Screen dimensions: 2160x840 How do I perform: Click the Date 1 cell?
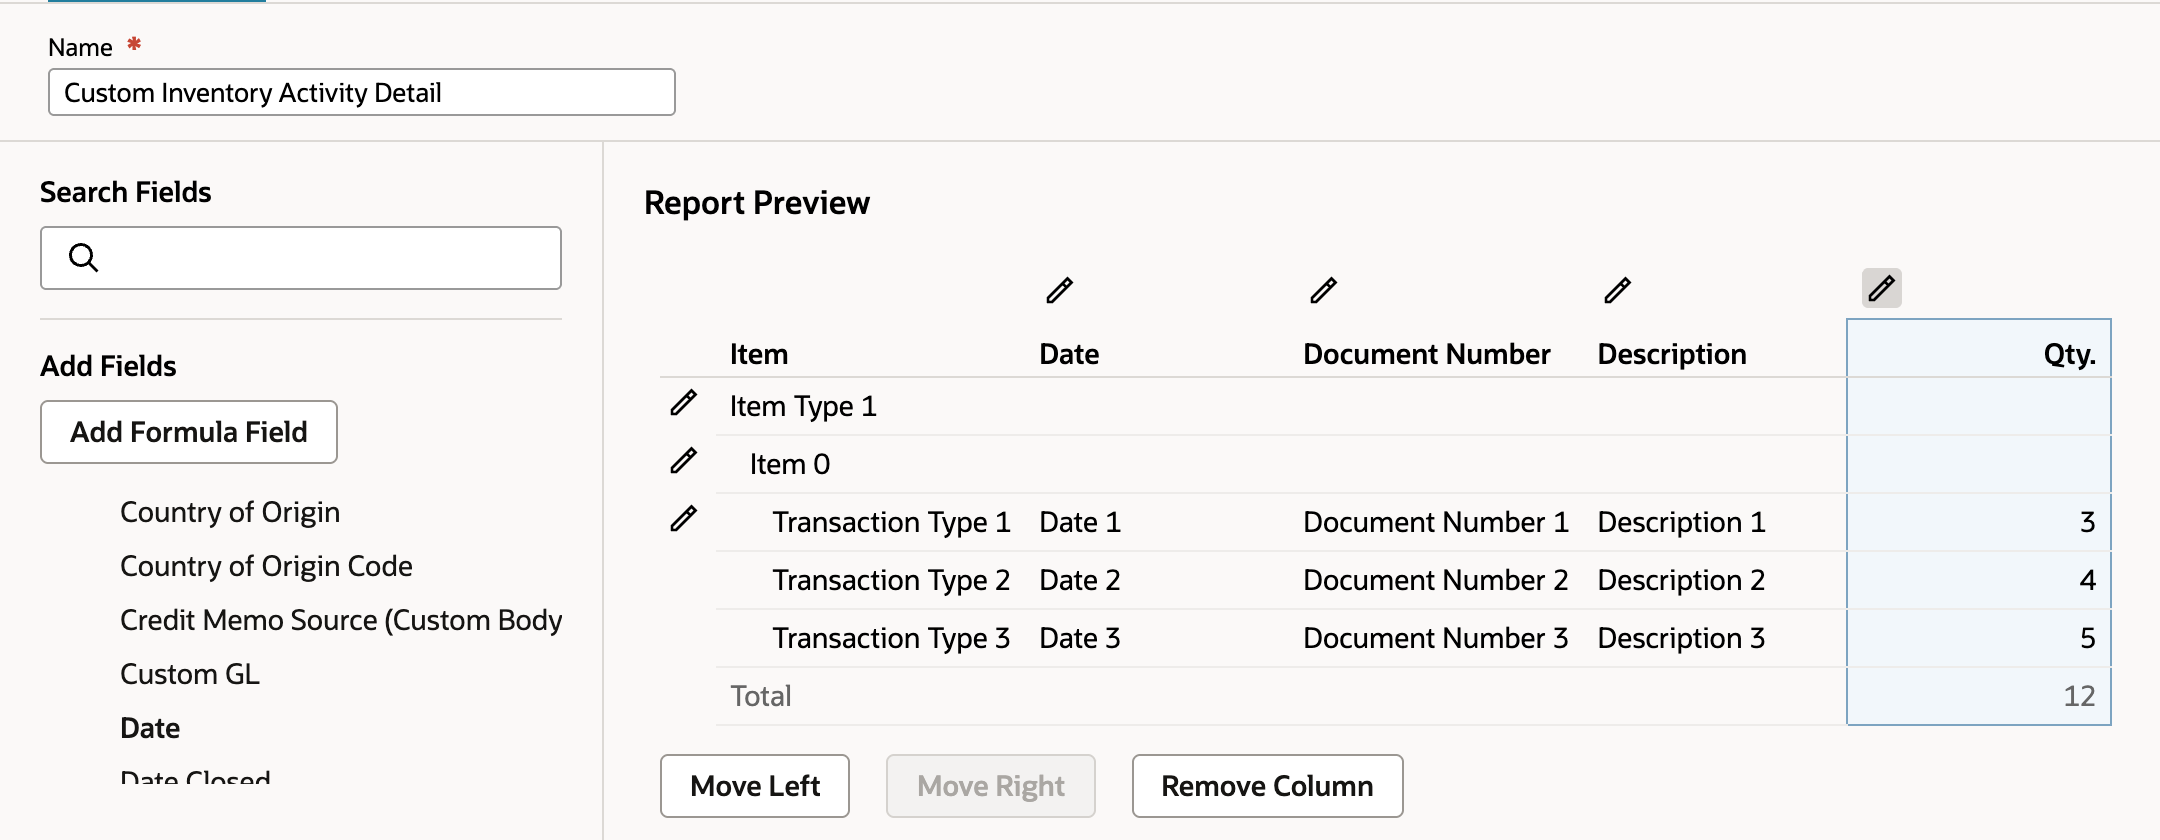(1080, 522)
